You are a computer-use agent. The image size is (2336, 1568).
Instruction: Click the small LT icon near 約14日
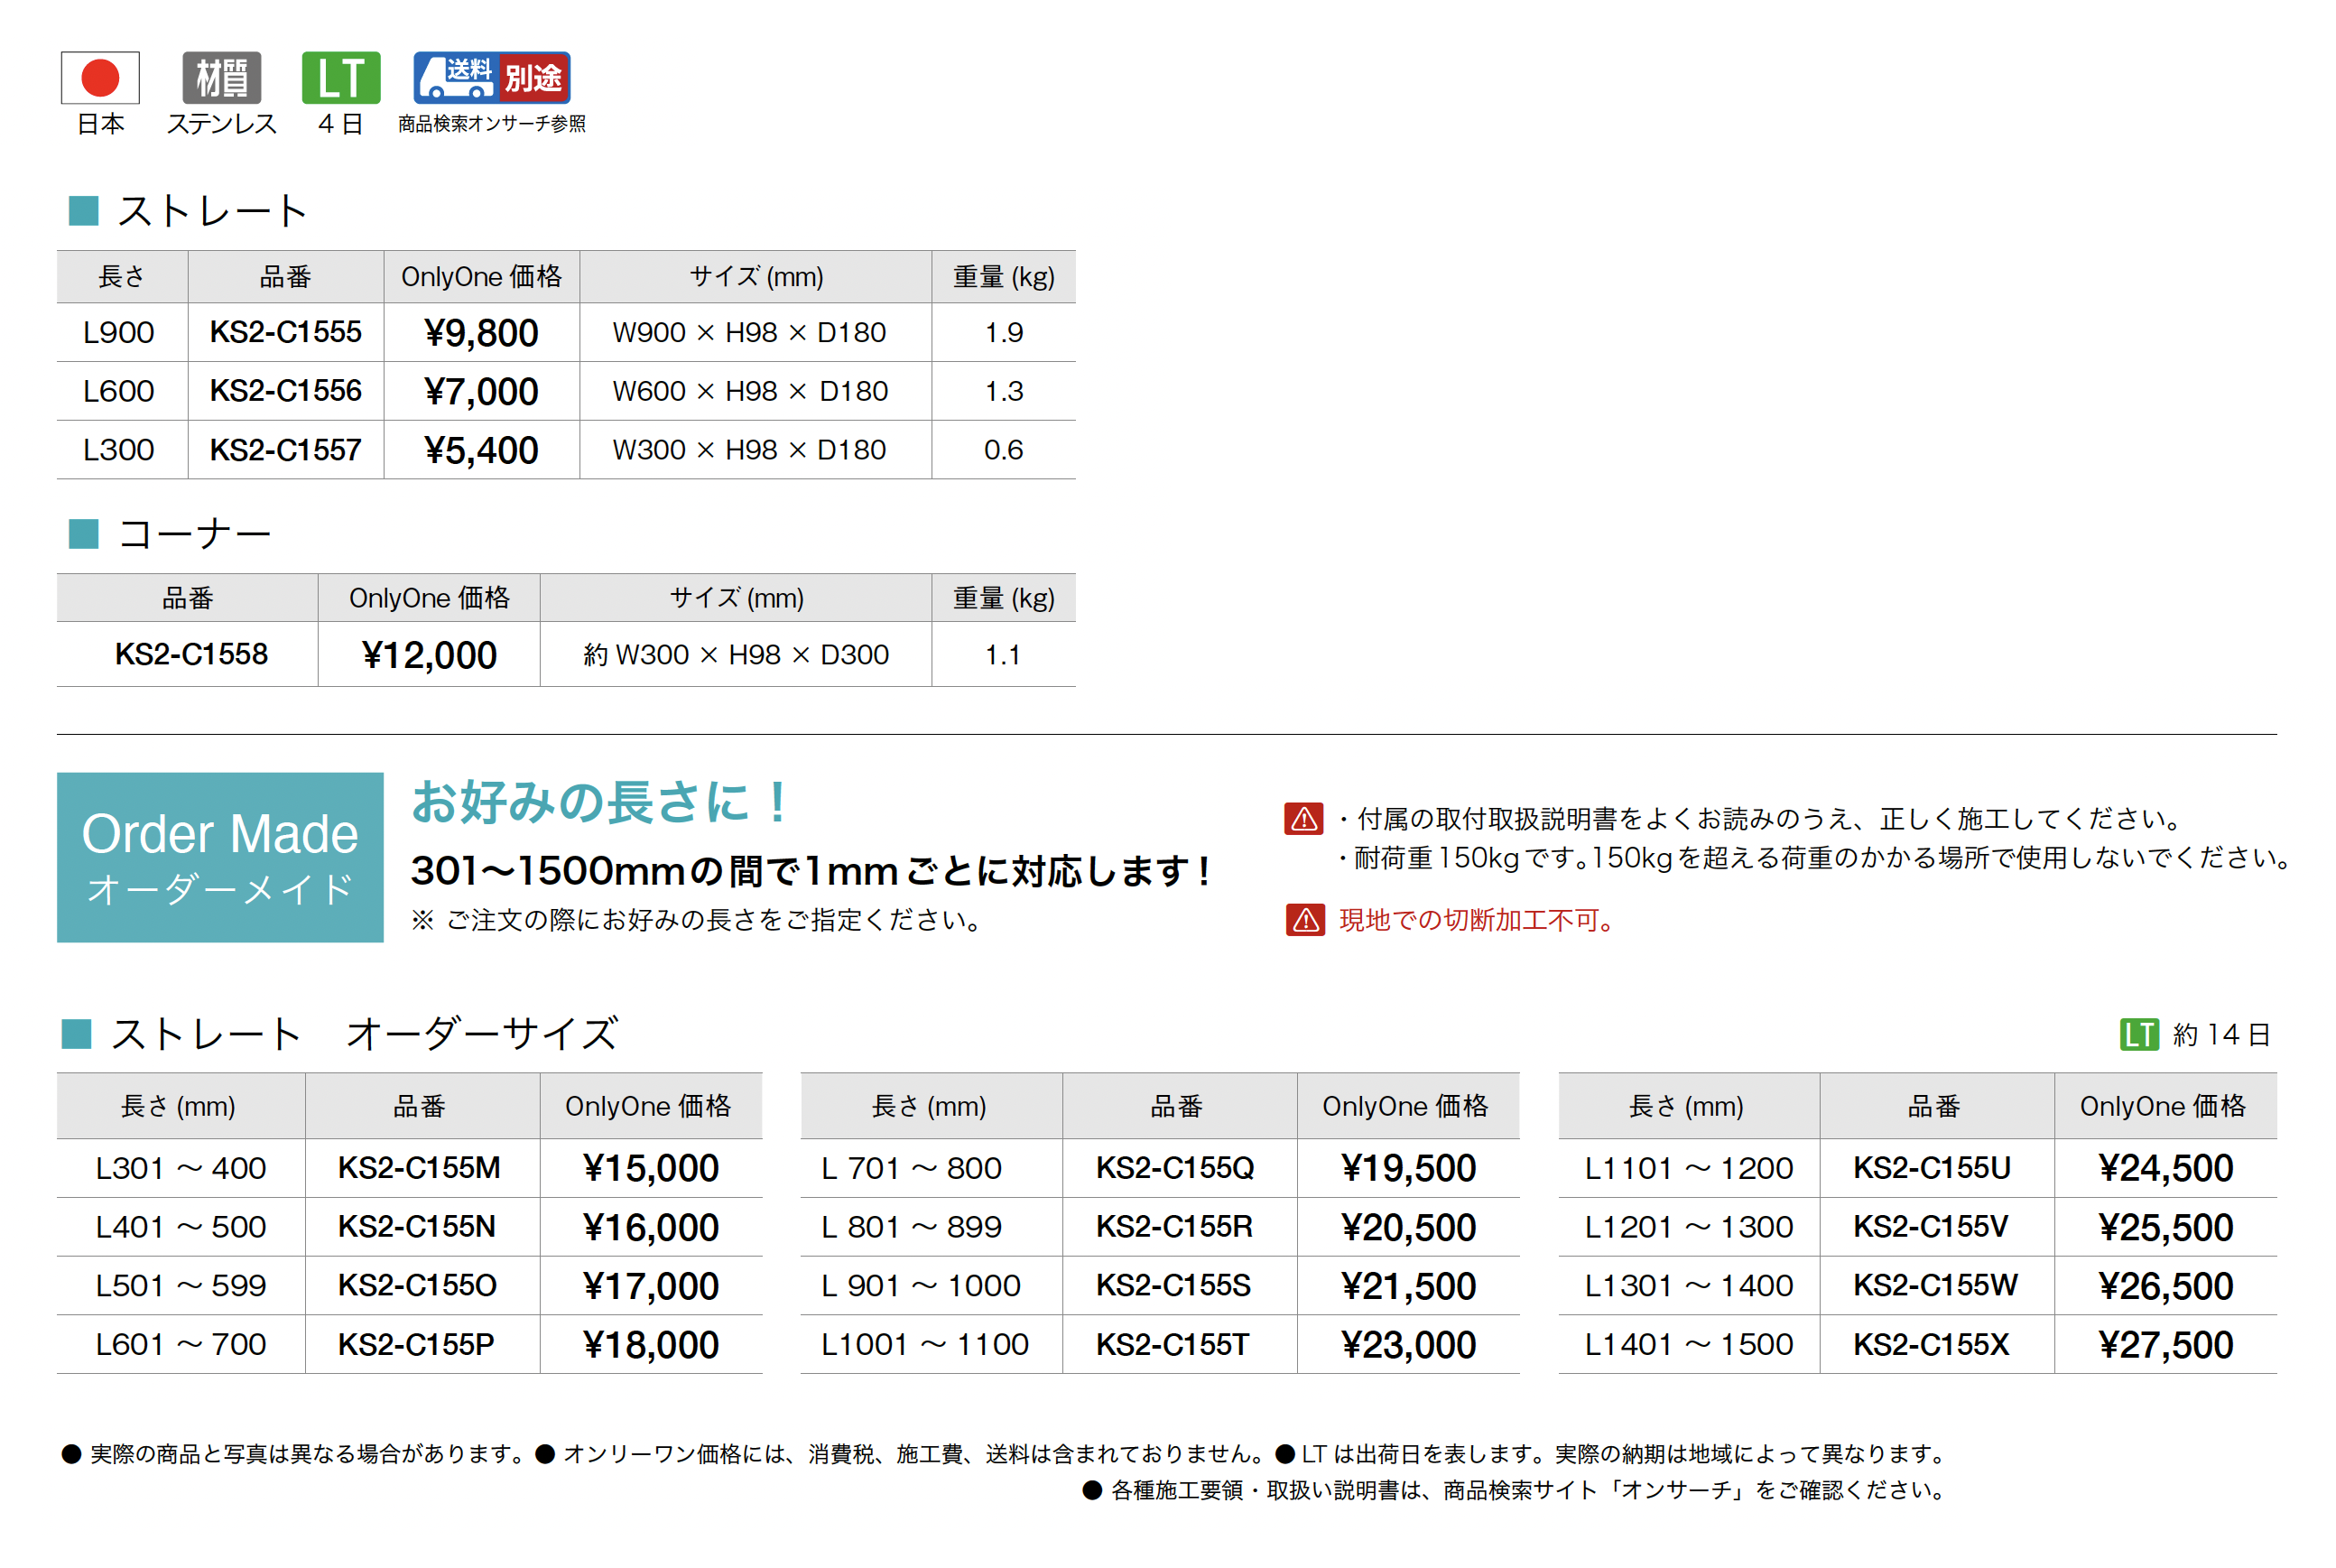click(x=2138, y=1034)
